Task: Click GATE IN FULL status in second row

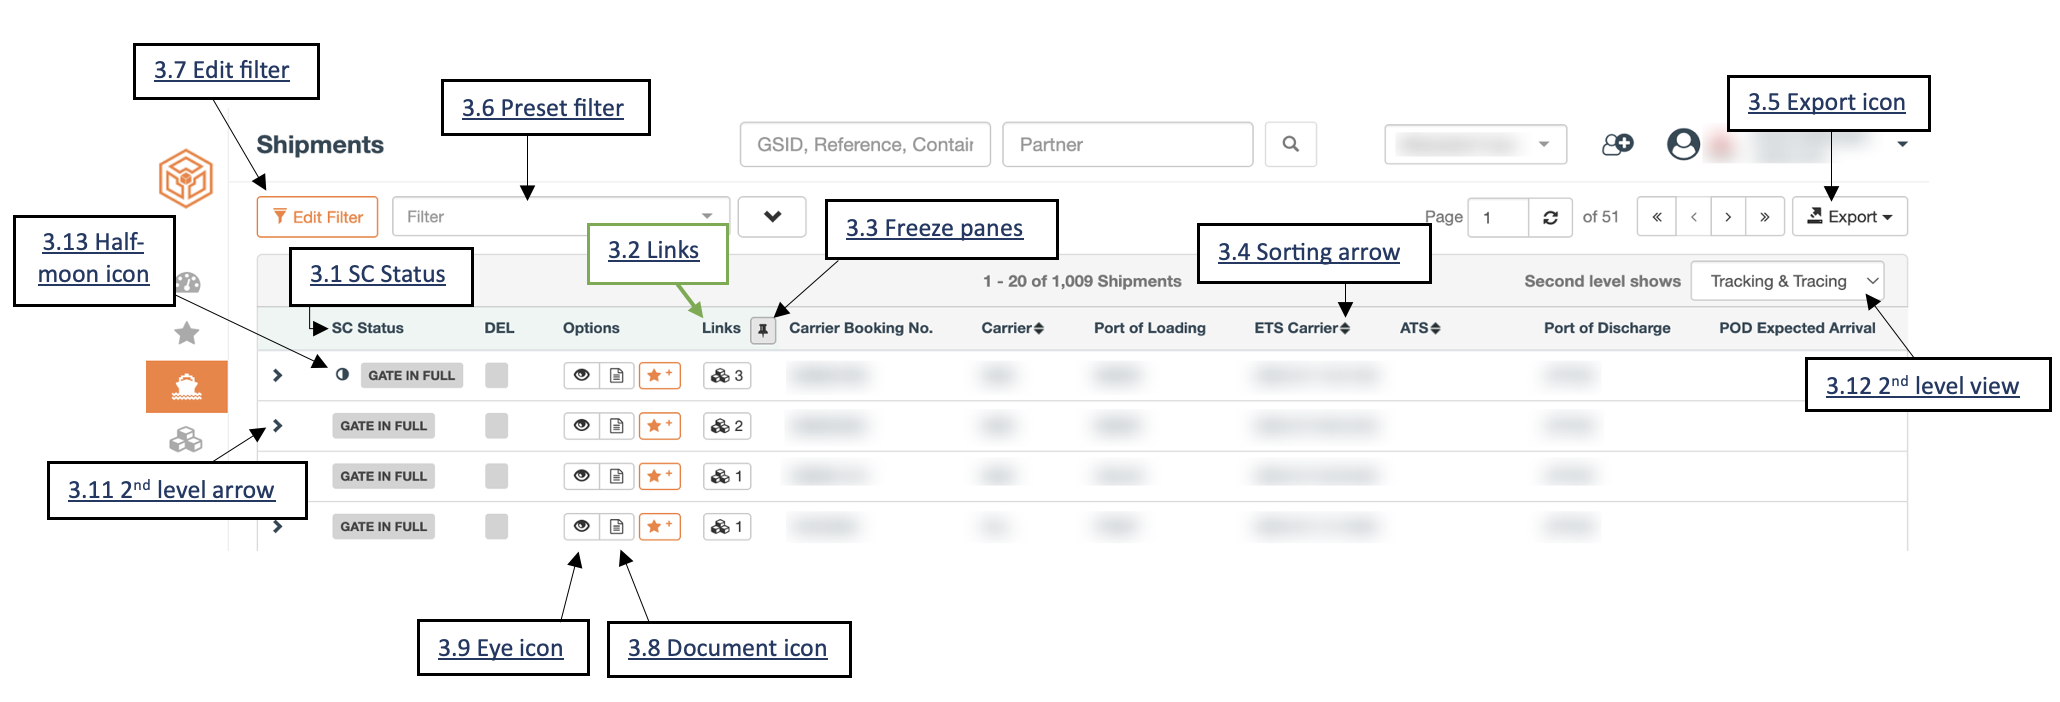Action: point(384,426)
